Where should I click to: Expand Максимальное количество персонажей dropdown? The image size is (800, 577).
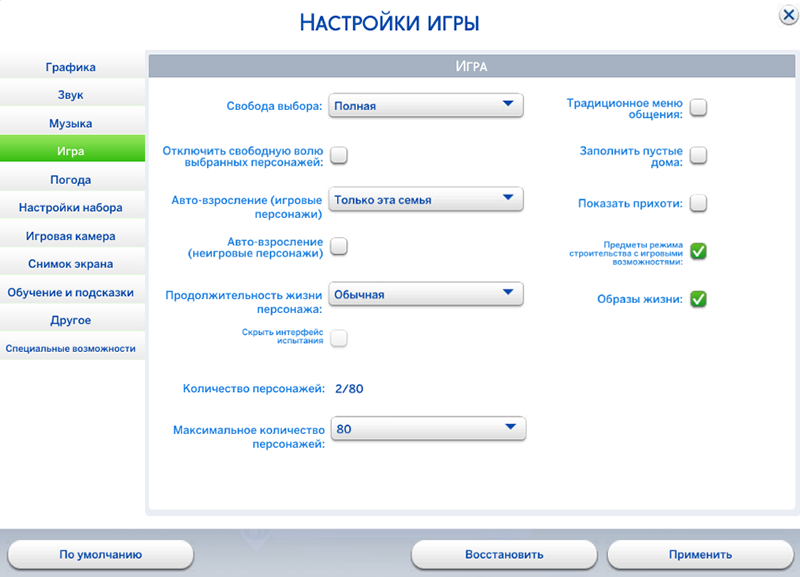coord(429,429)
